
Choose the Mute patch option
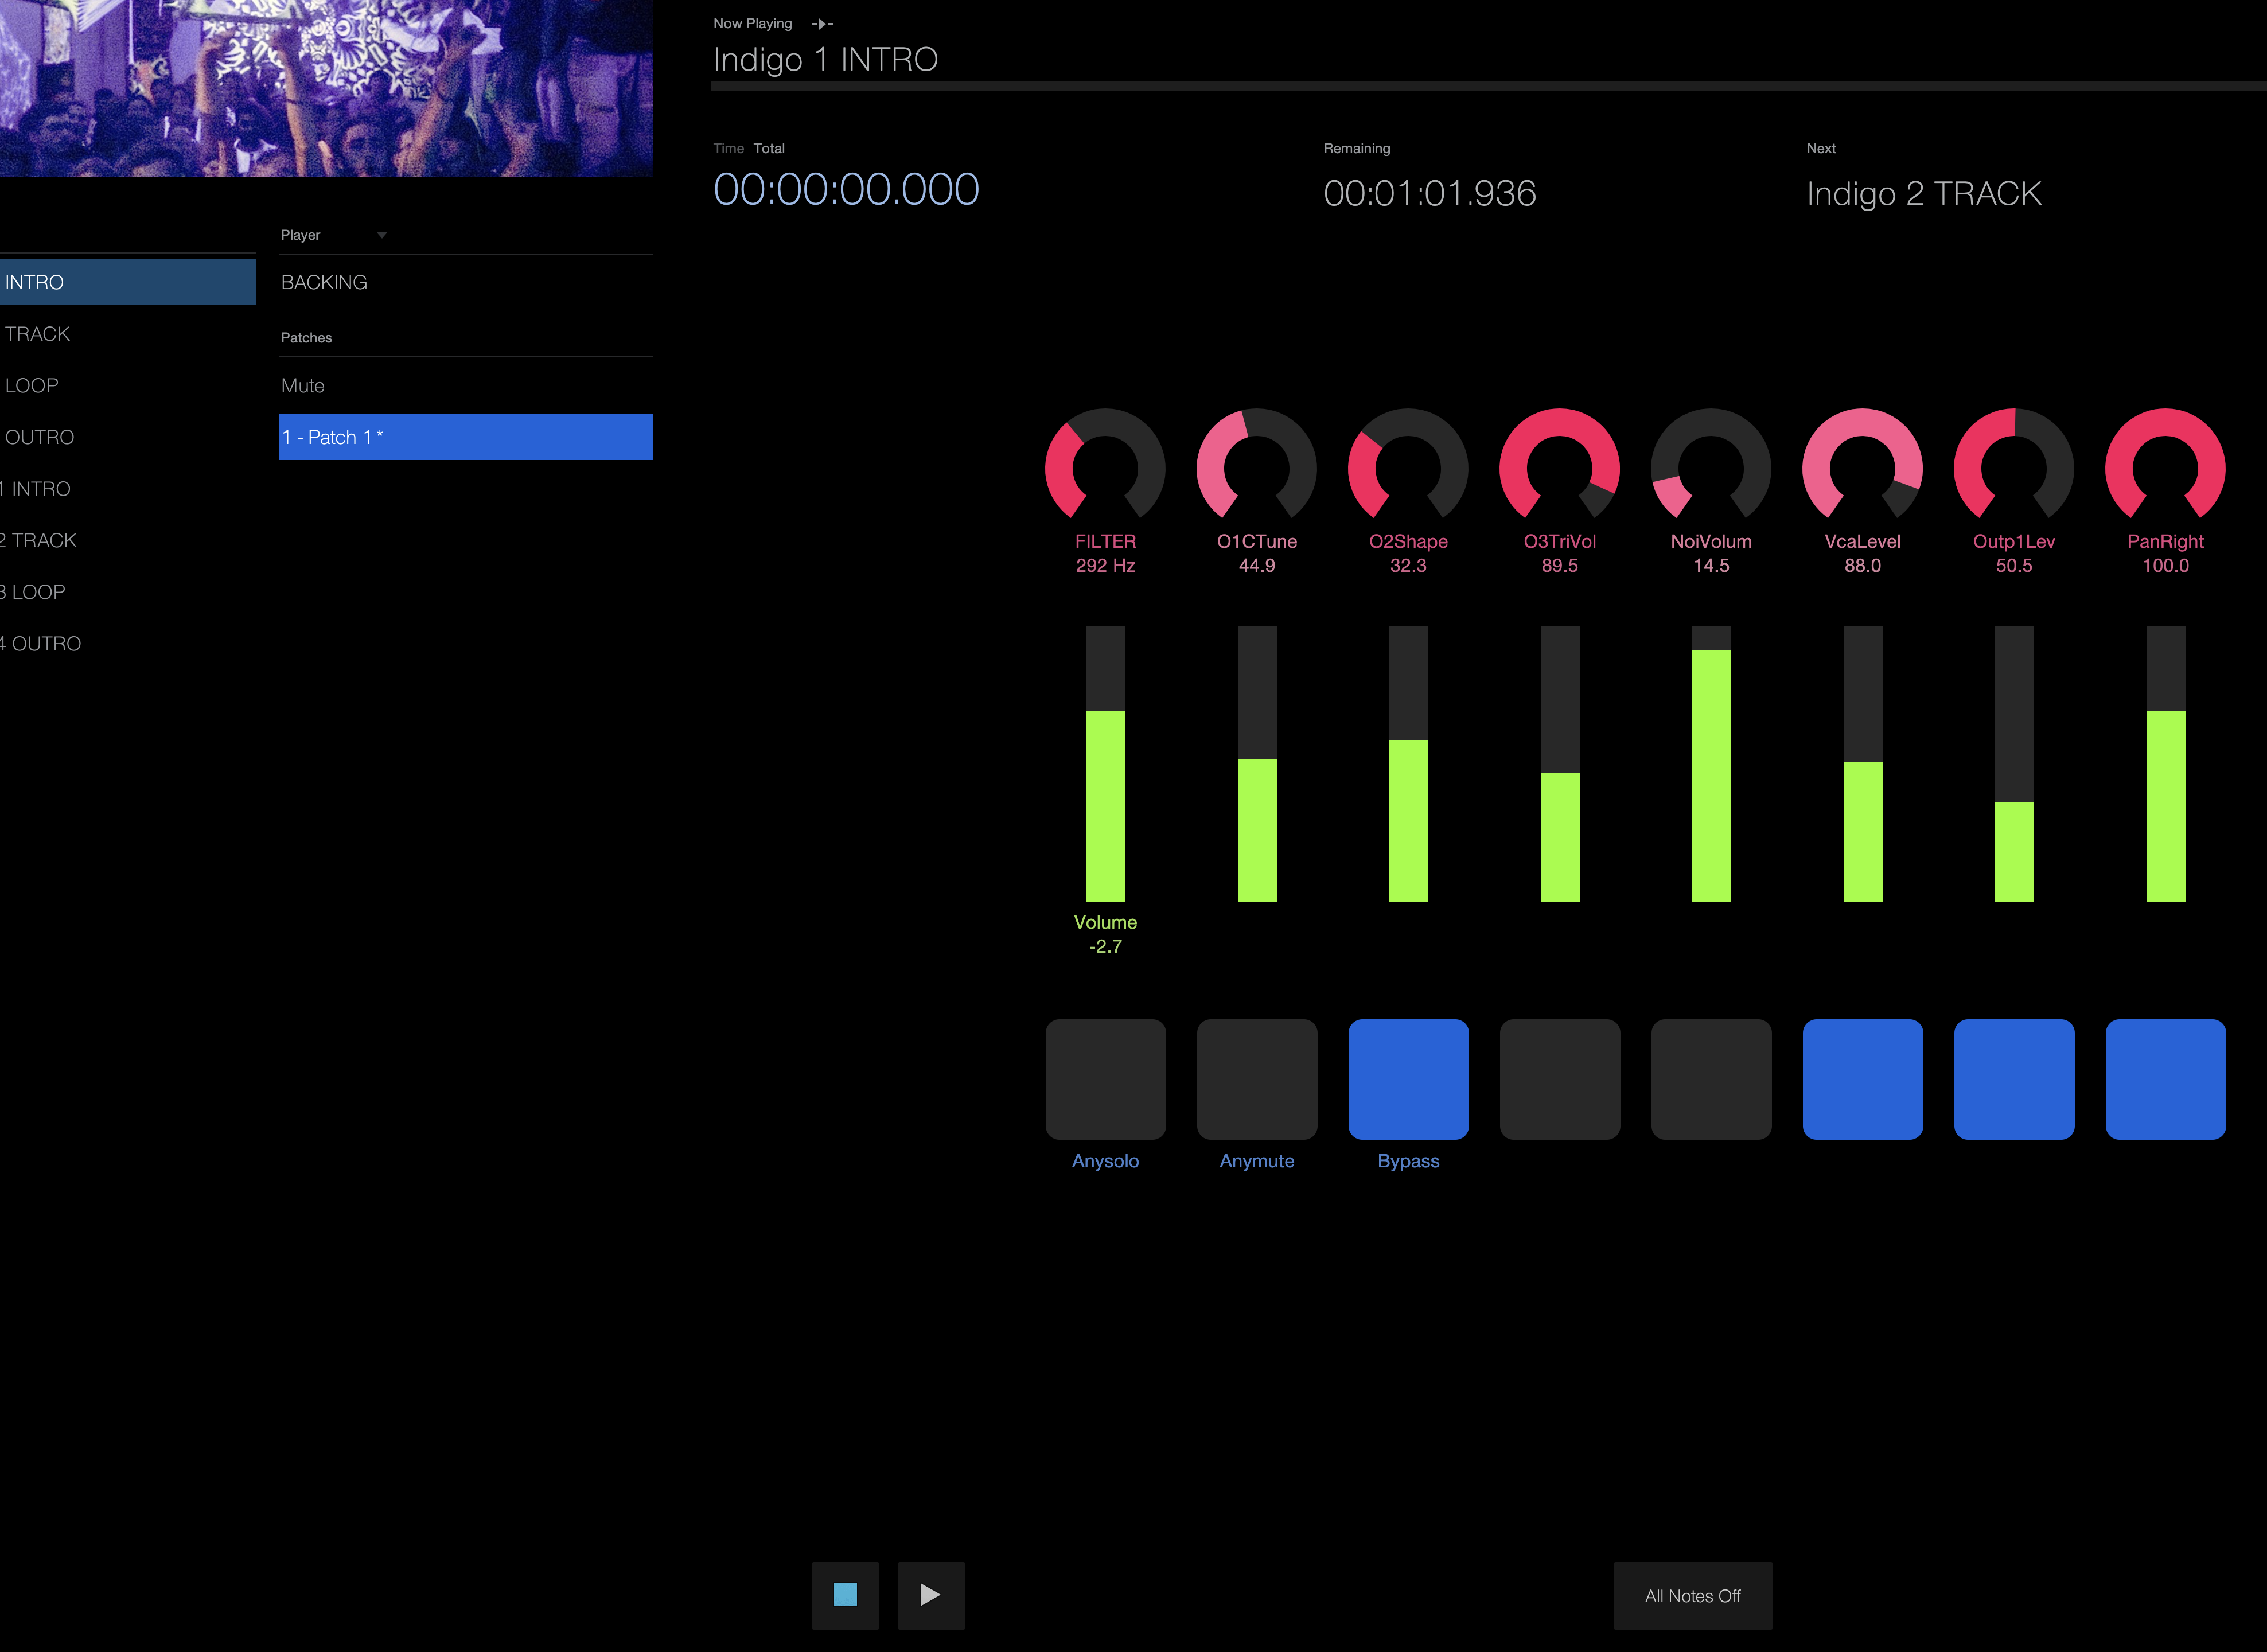click(303, 386)
